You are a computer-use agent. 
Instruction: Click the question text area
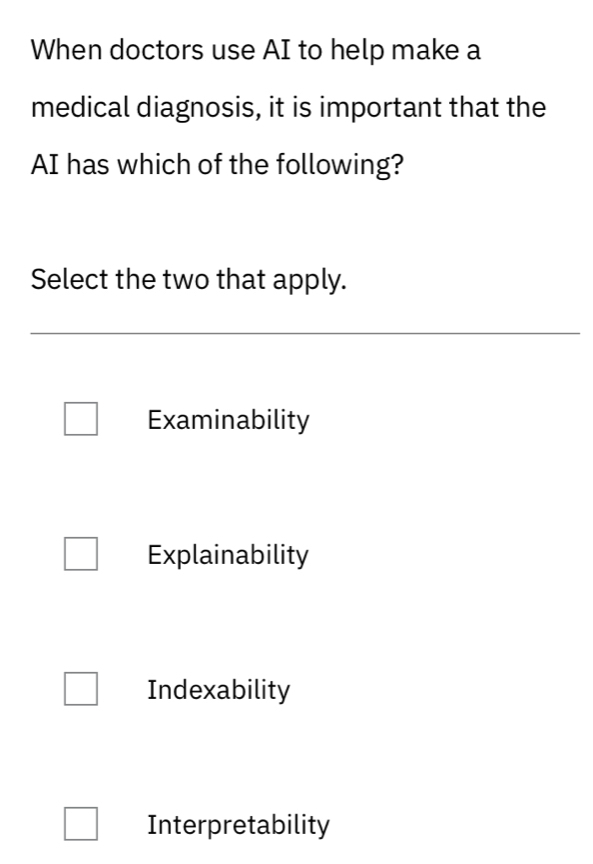click(290, 107)
